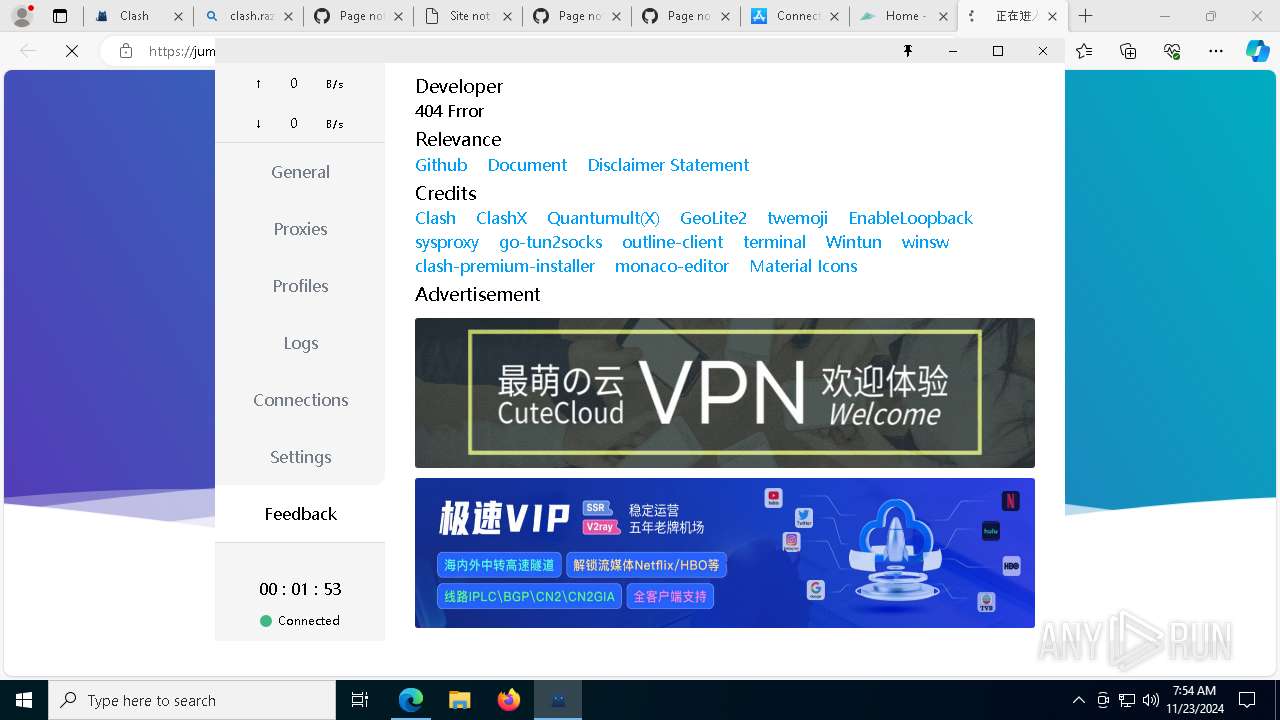
Task: Close the Home browser tab
Action: 943,16
